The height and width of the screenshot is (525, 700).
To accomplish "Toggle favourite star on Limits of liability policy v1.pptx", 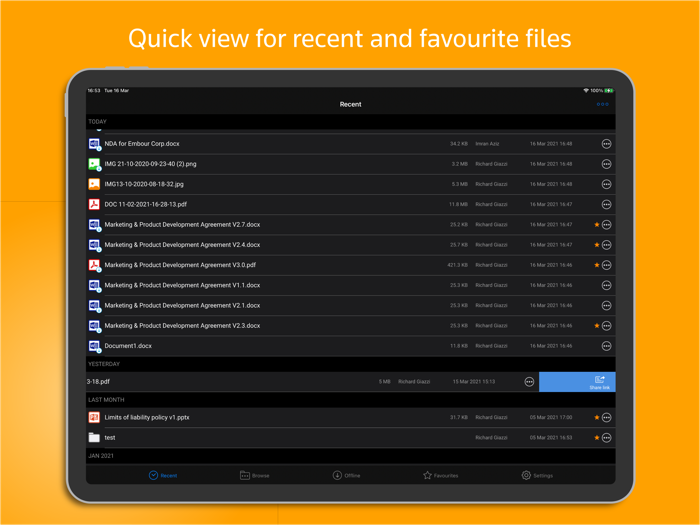I will tap(596, 417).
